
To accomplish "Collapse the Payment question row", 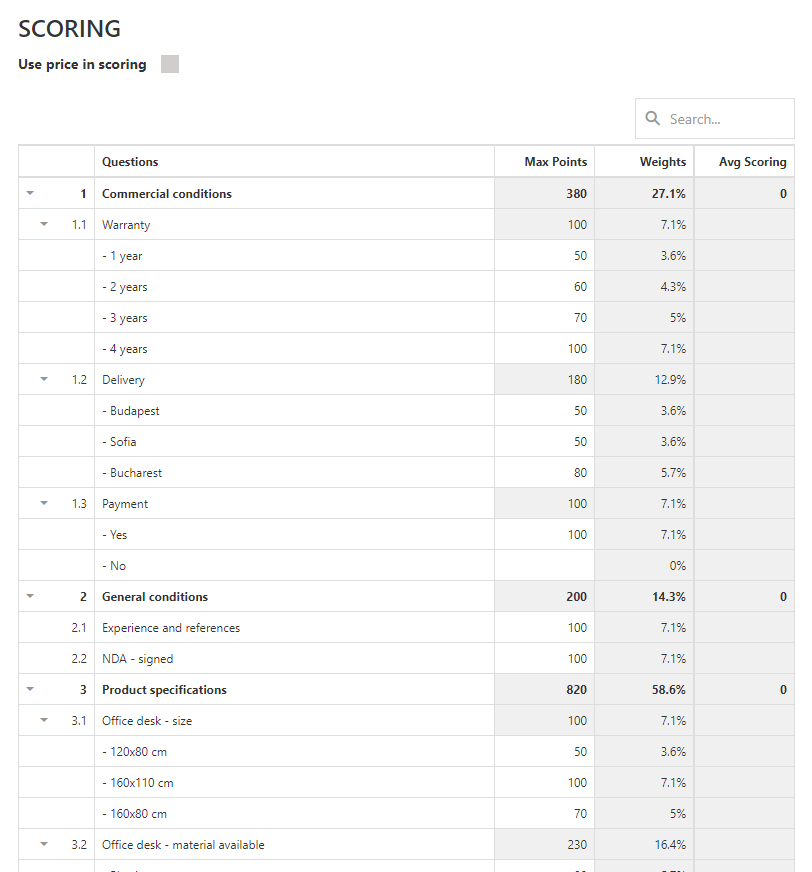I will 44,503.
